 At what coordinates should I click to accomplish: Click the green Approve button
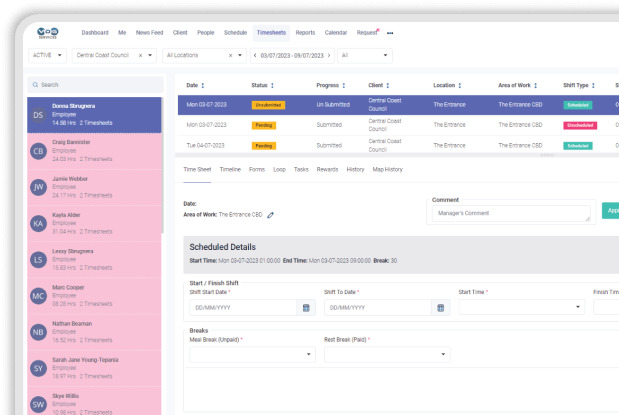pos(611,210)
